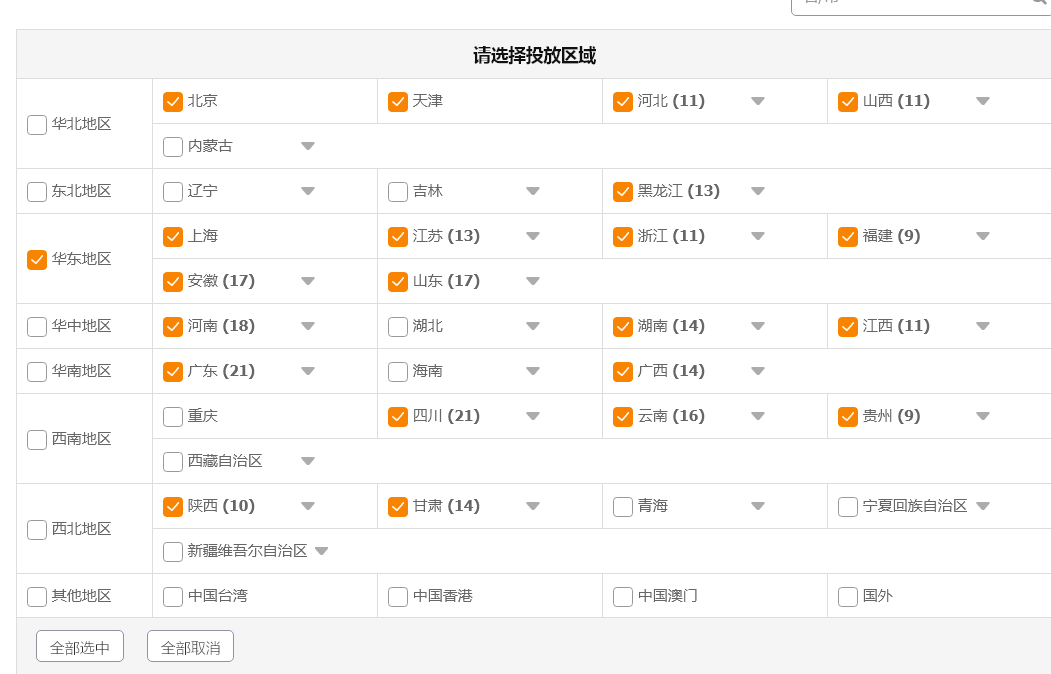Check the 华北地区 region checkbox
The width and height of the screenshot is (1051, 674).
(x=37, y=124)
